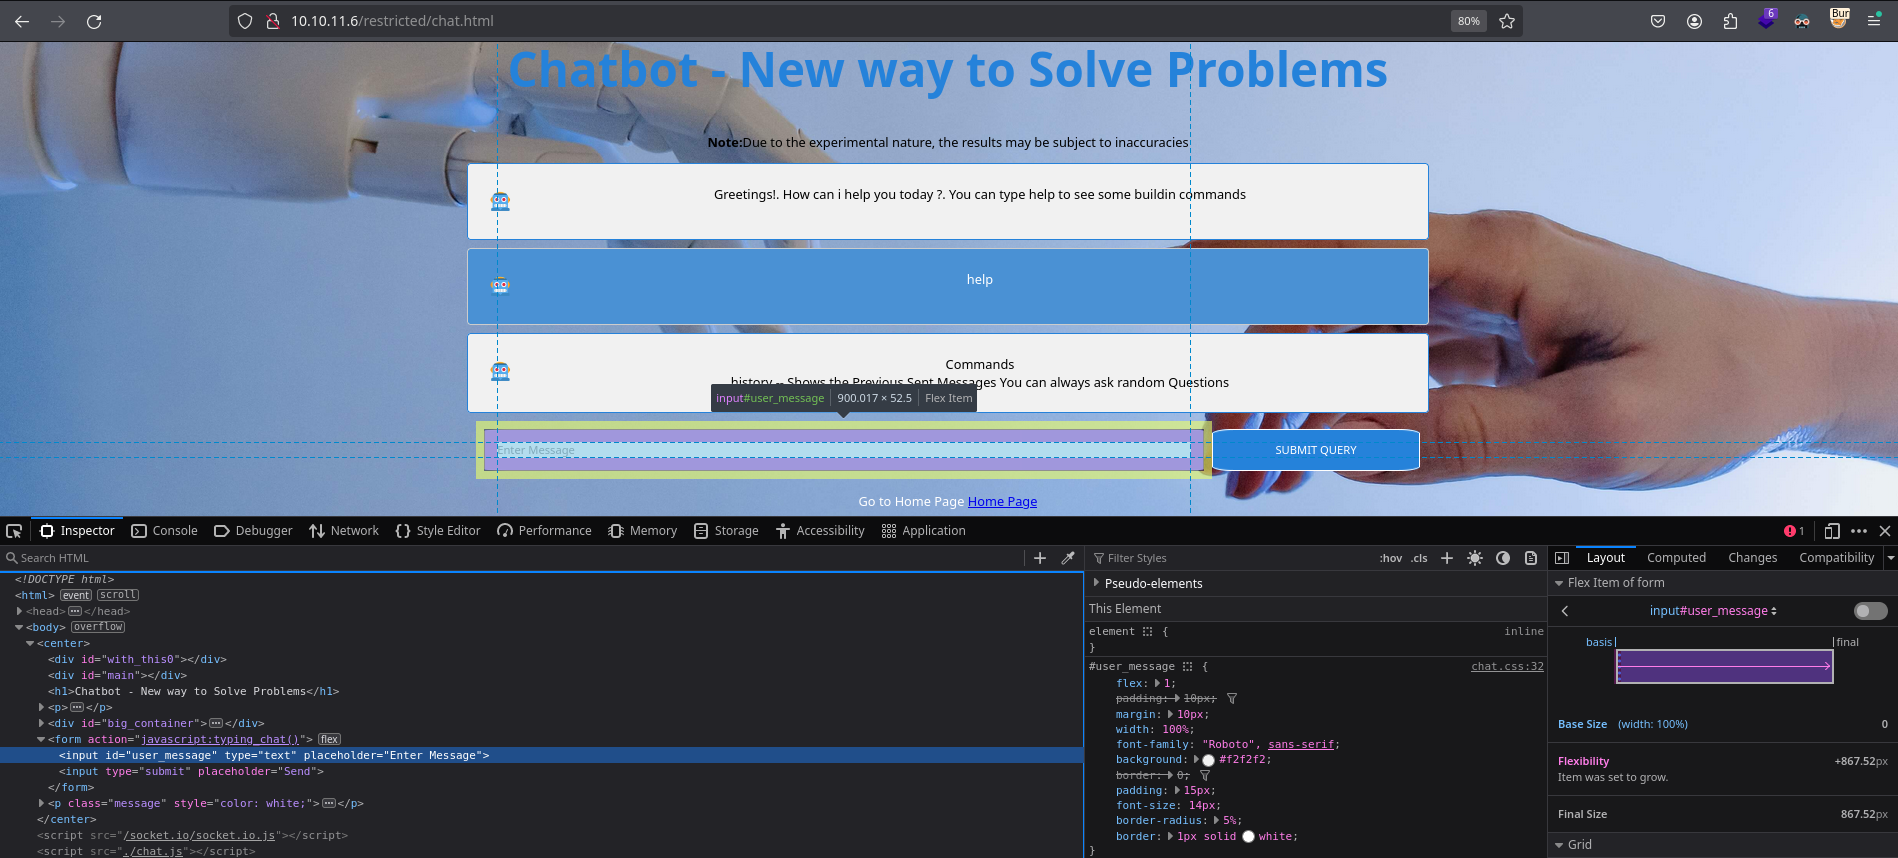Collapse the form element node
1898x858 pixels.
(41, 739)
